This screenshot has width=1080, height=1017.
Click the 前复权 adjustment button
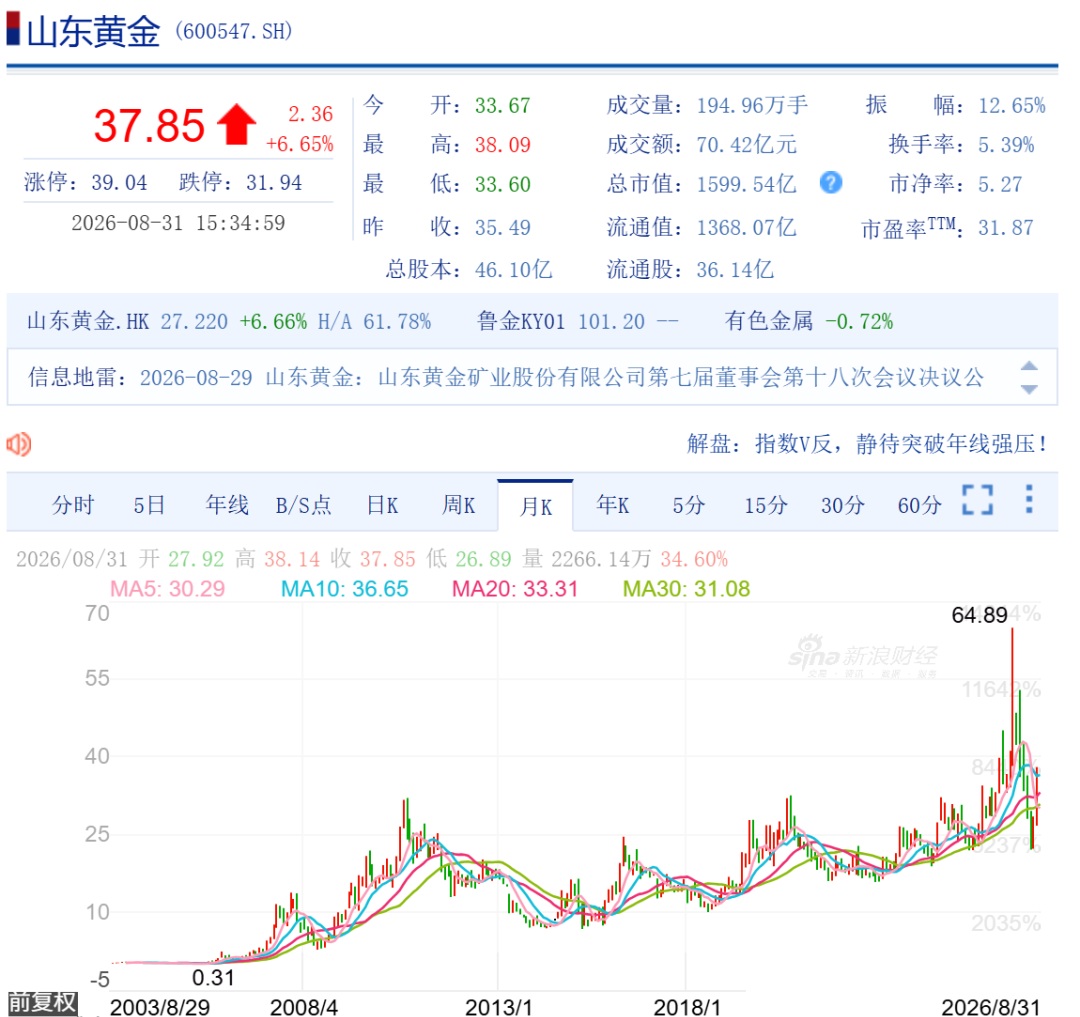click(42, 1003)
